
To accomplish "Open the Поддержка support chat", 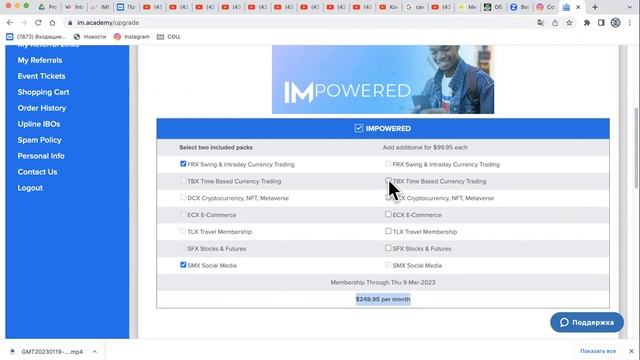I will tap(587, 322).
